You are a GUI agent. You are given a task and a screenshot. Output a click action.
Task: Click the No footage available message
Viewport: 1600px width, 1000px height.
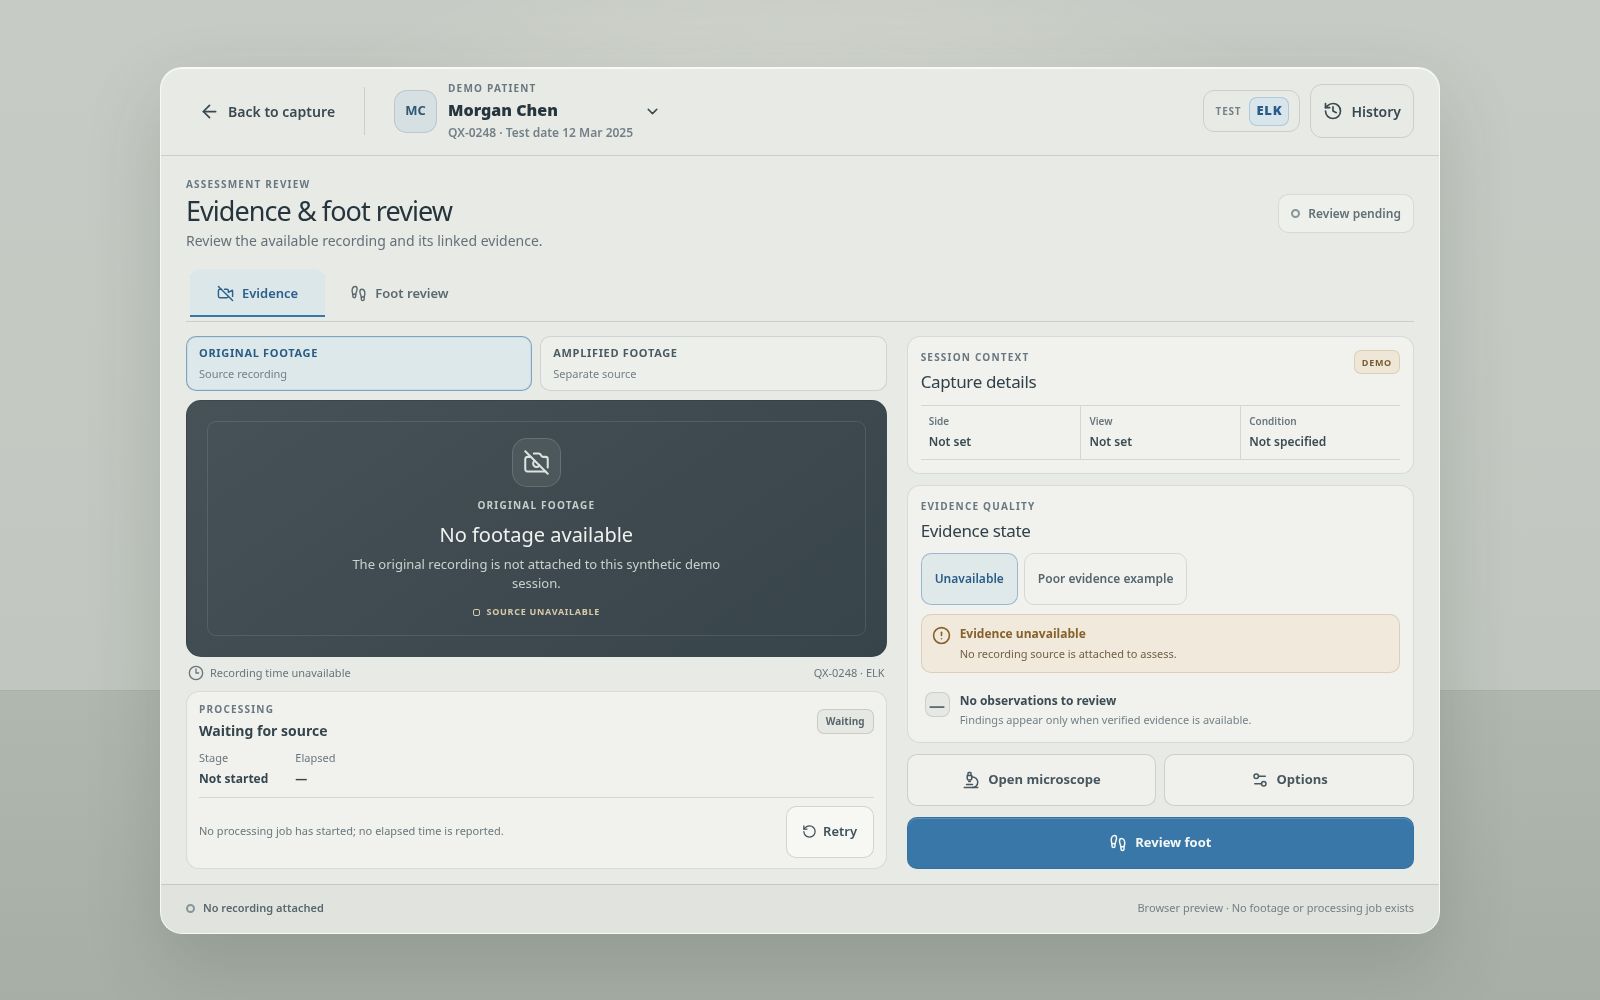coord(536,535)
